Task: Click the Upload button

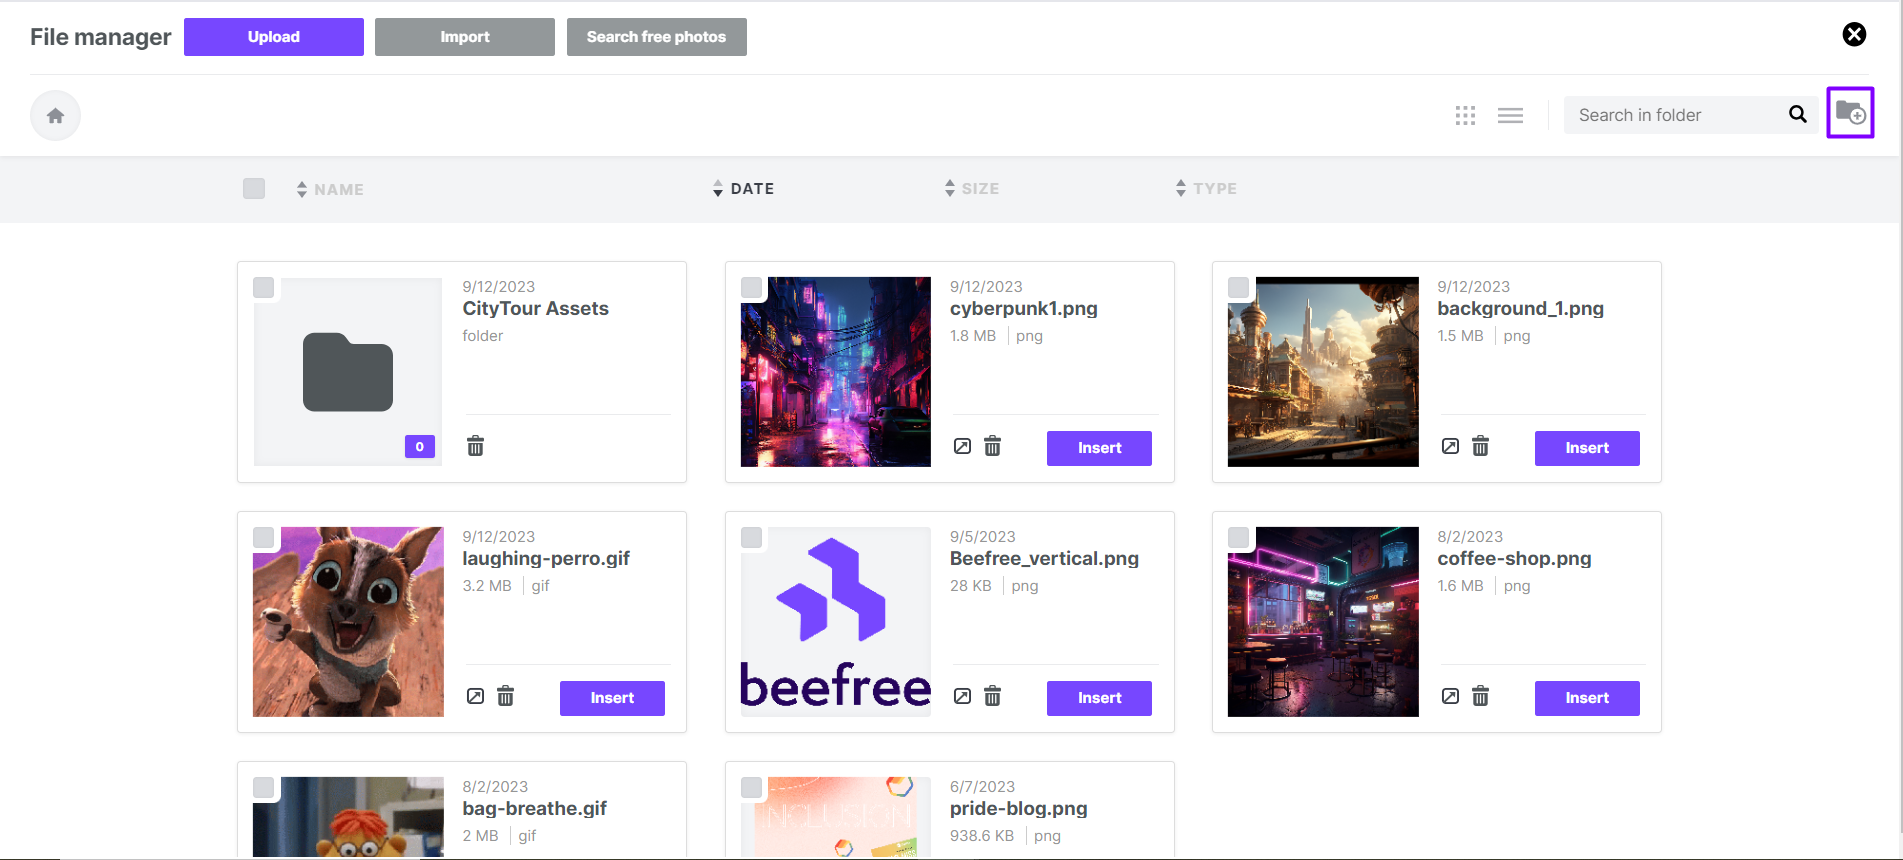Action: pyautogui.click(x=273, y=37)
